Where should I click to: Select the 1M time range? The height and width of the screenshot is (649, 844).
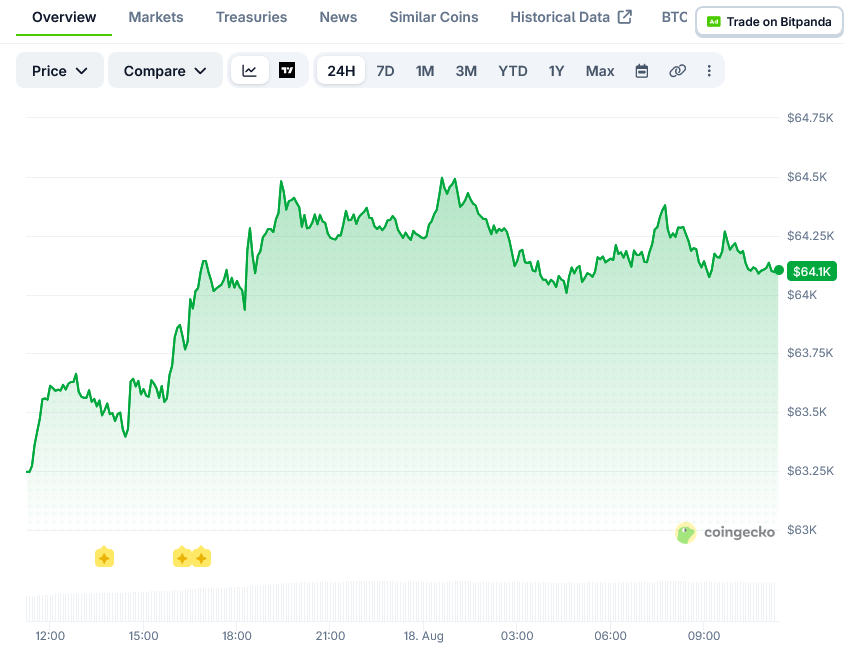point(425,70)
